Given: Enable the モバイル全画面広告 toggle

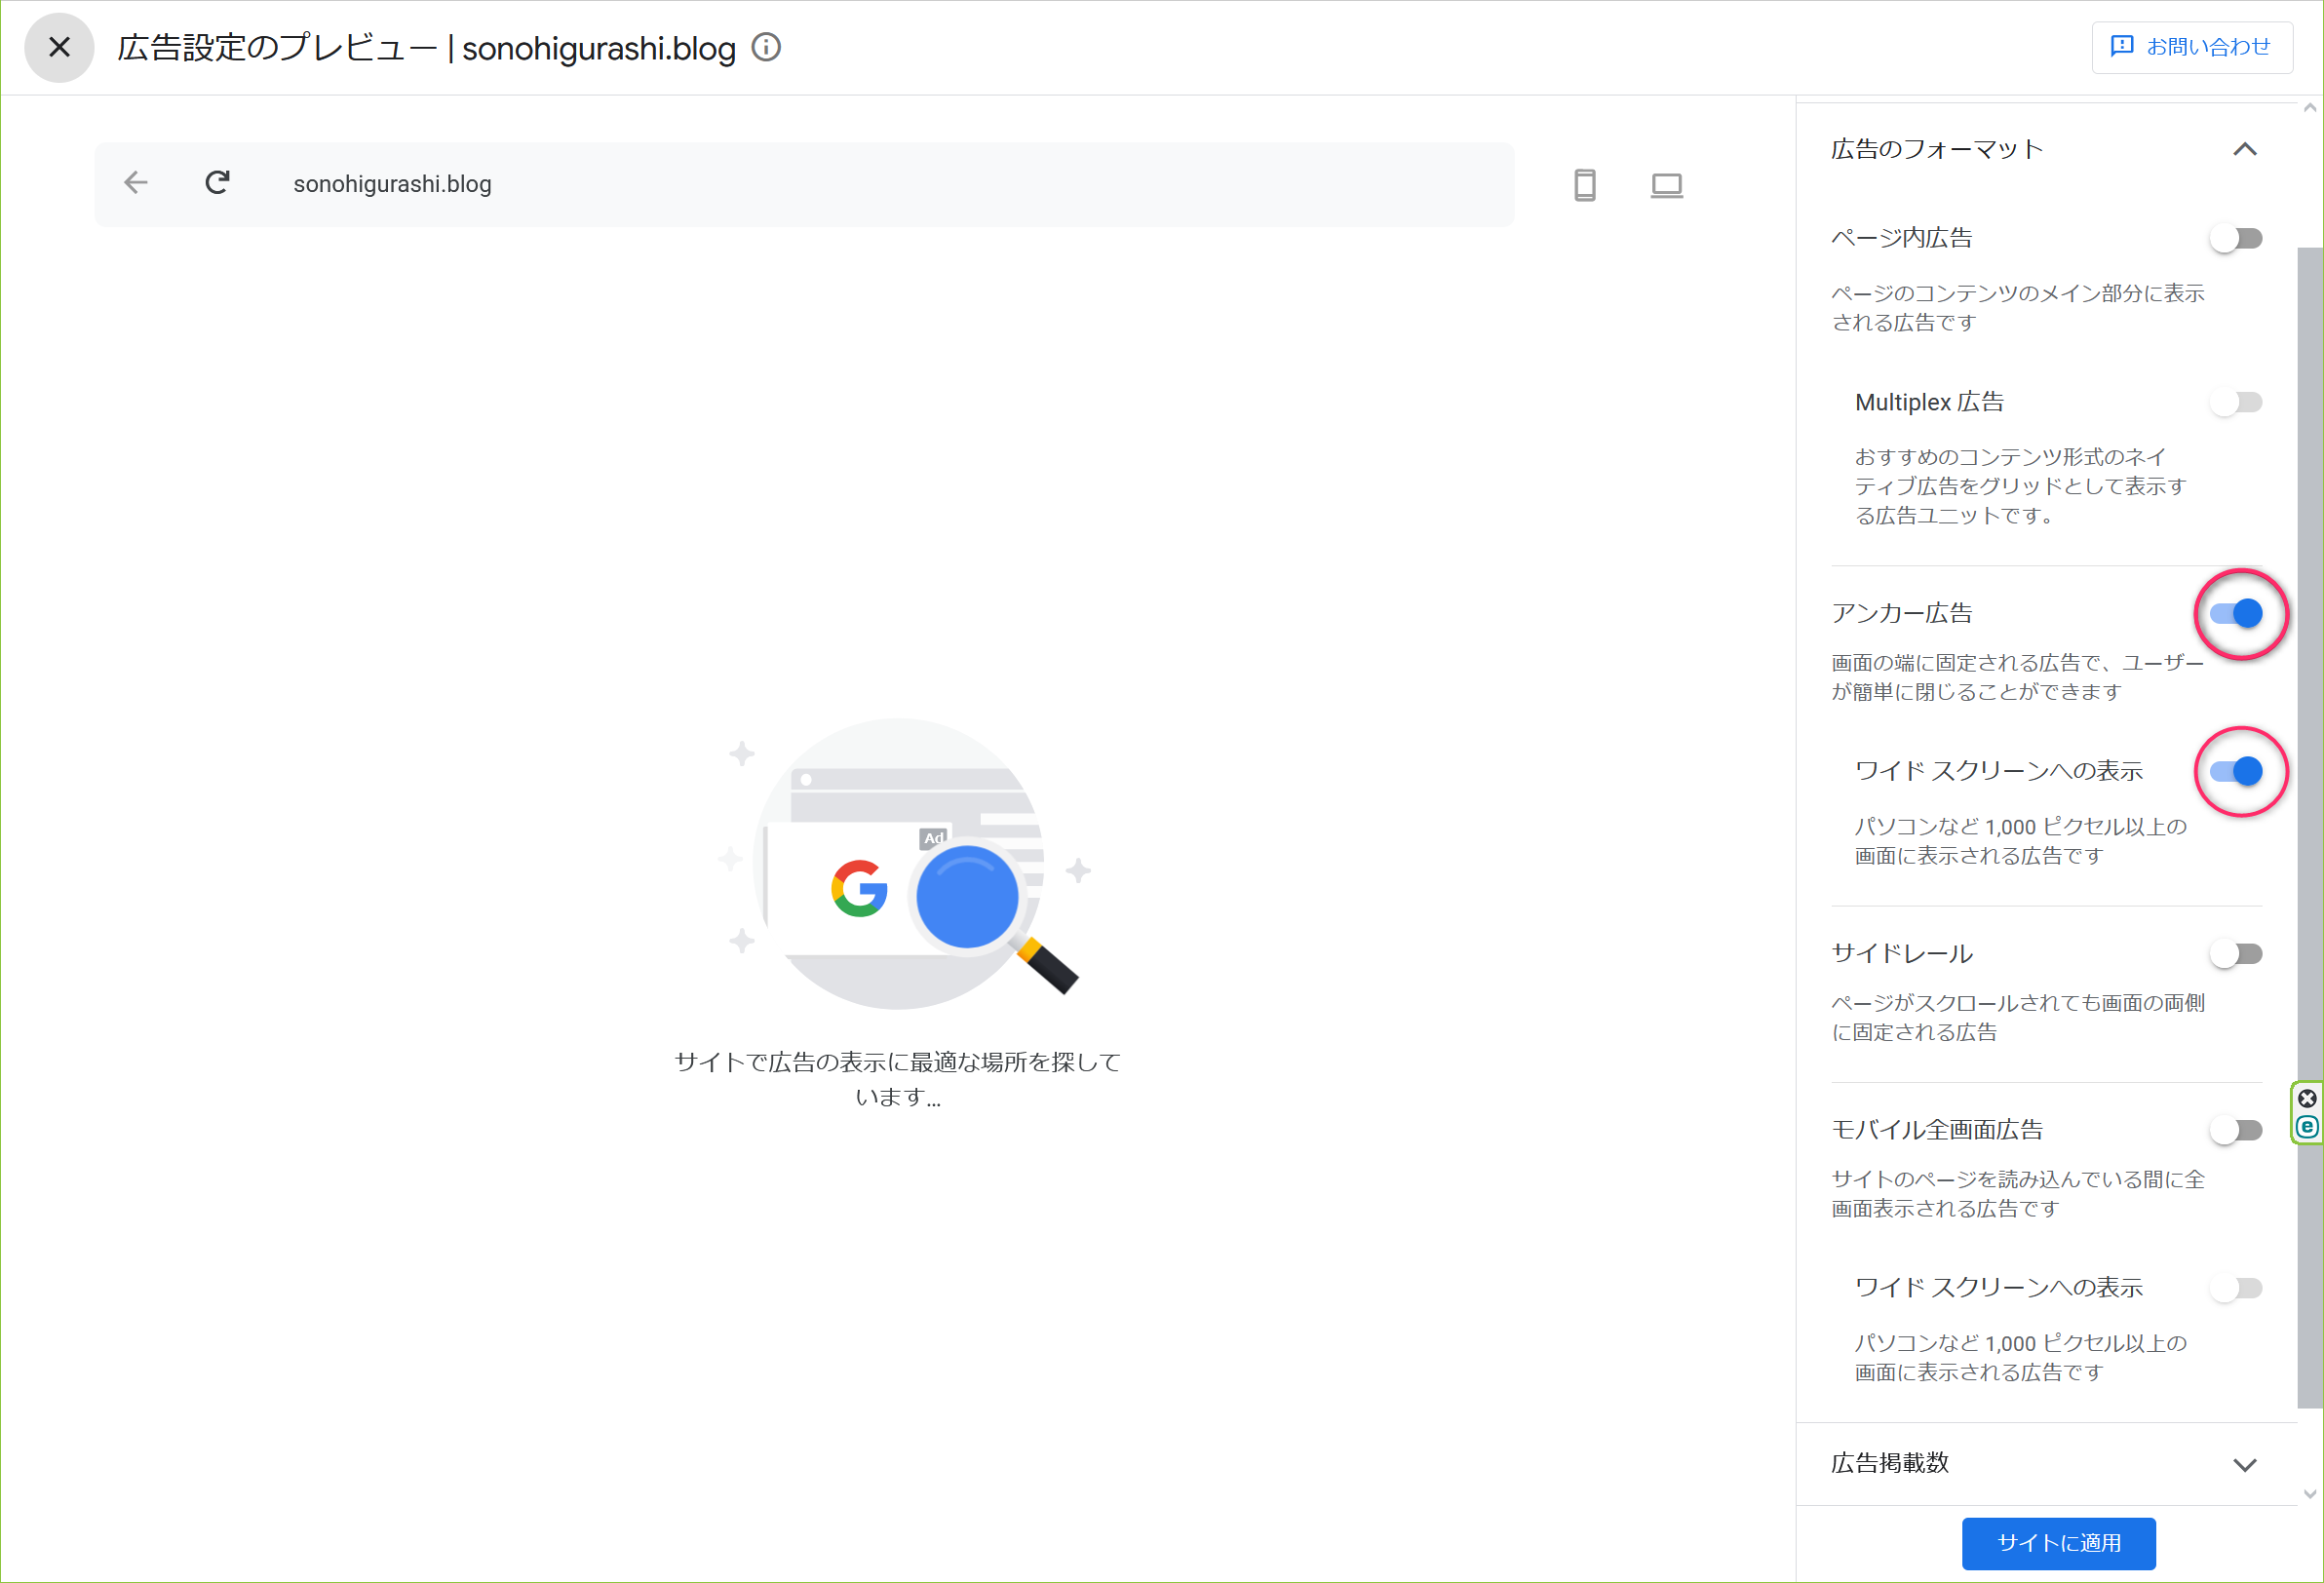Looking at the screenshot, I should (x=2236, y=1130).
